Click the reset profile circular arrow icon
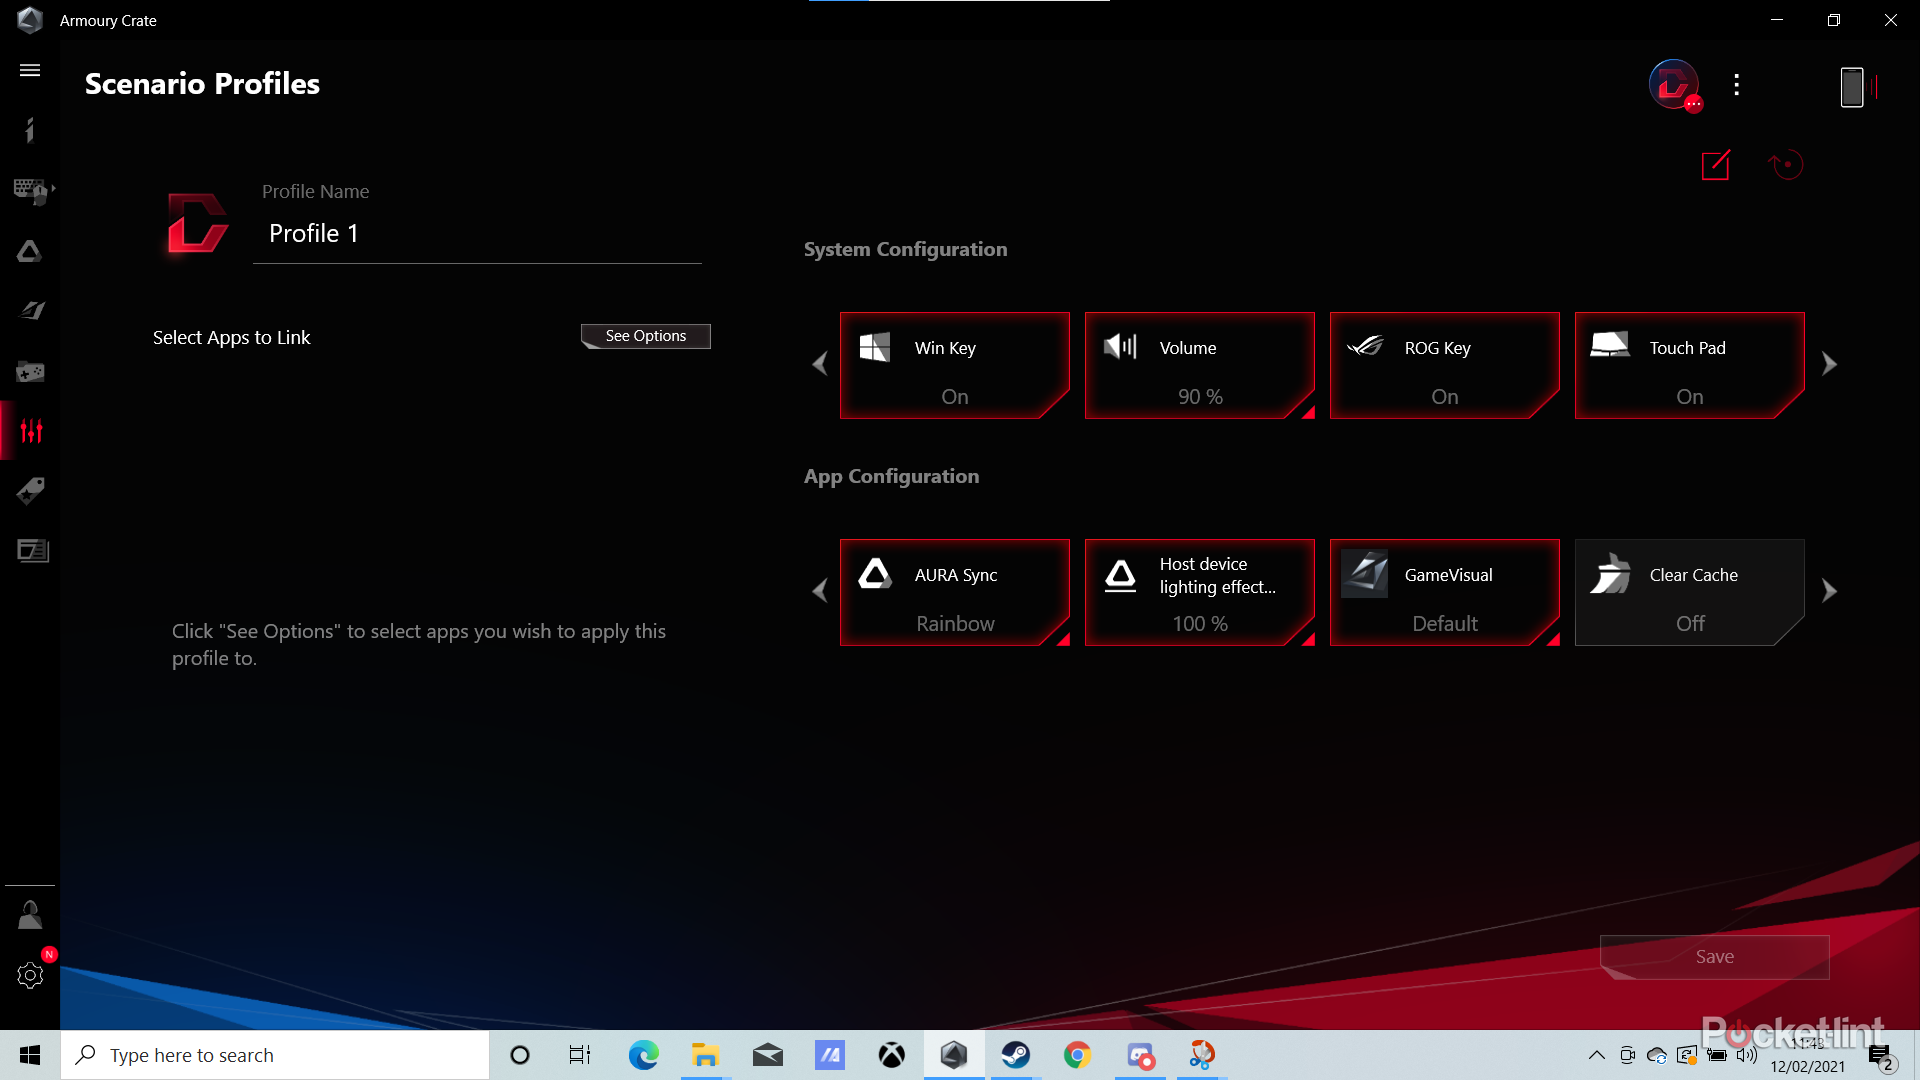The image size is (1920, 1080). (1786, 165)
